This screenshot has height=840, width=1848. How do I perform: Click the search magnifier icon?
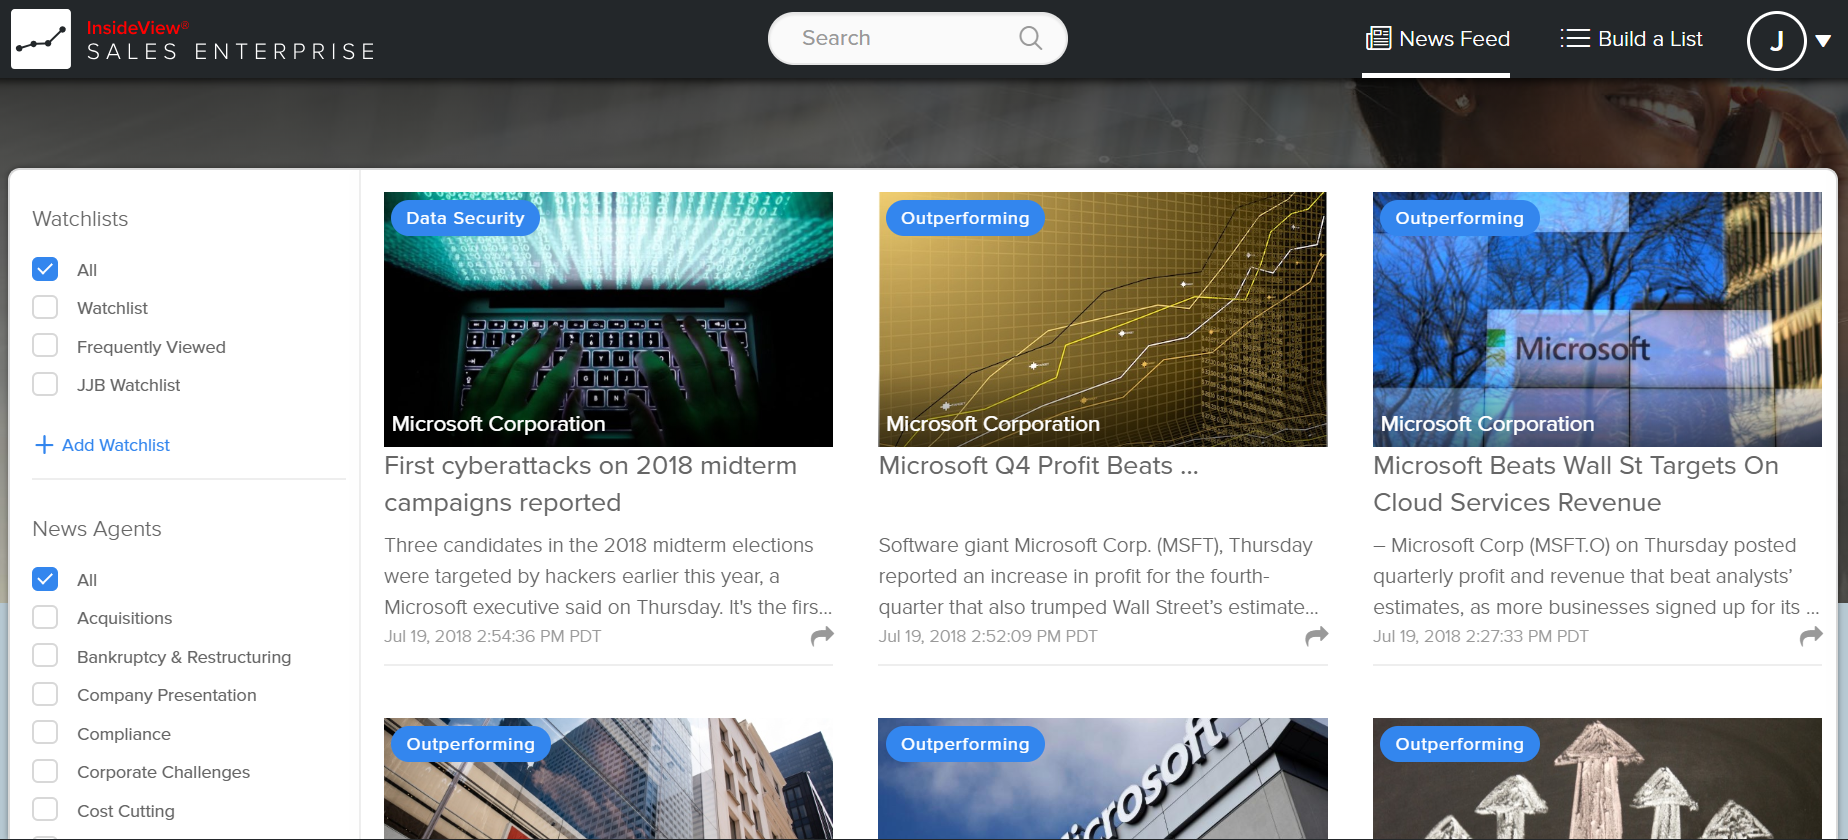pos(1030,38)
